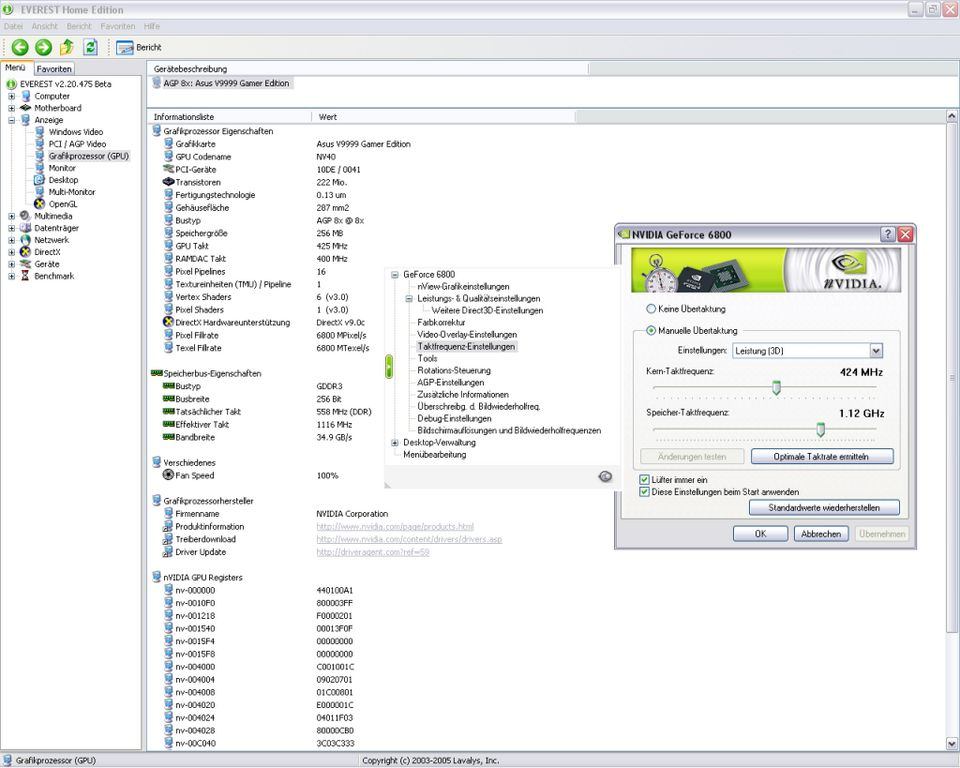Click Optimale Taktrate ermitteln button
This screenshot has width=960, height=768.
click(822, 456)
